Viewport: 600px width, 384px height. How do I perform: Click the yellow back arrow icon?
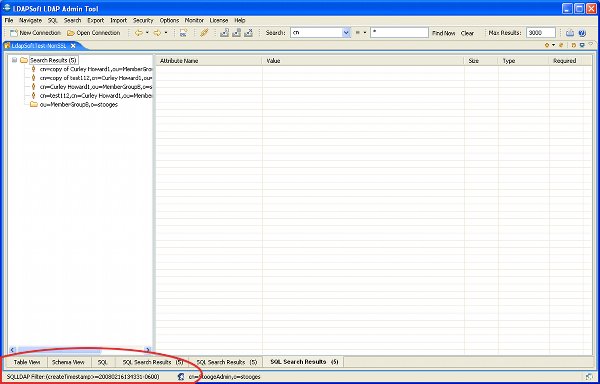[139, 33]
